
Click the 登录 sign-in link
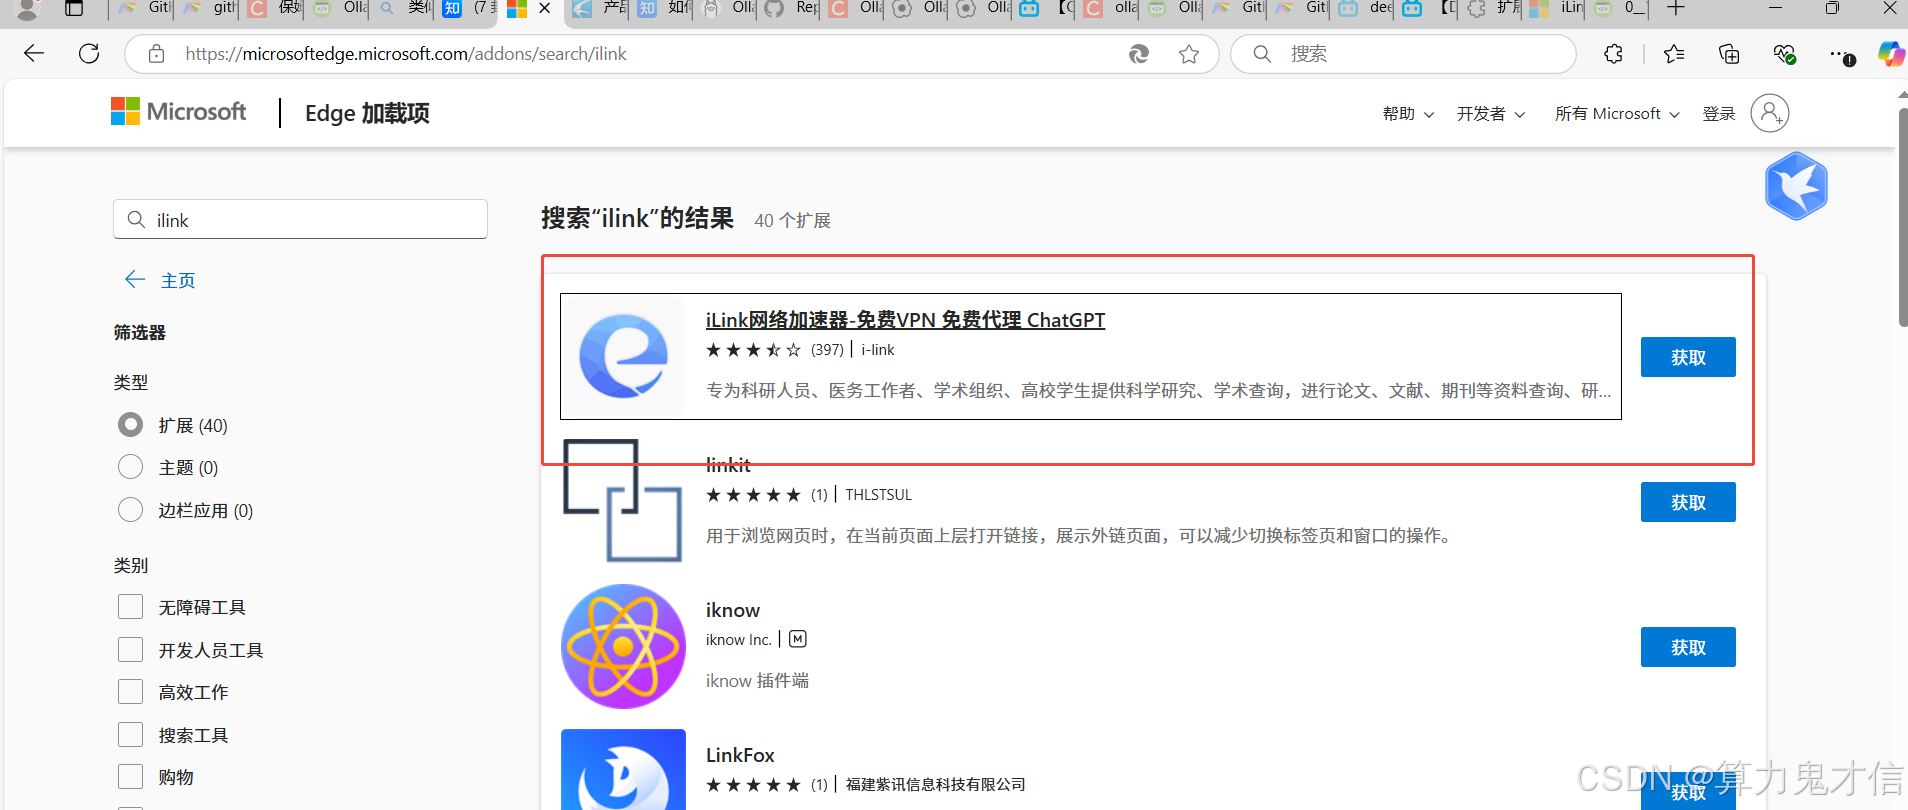pyautogui.click(x=1719, y=114)
